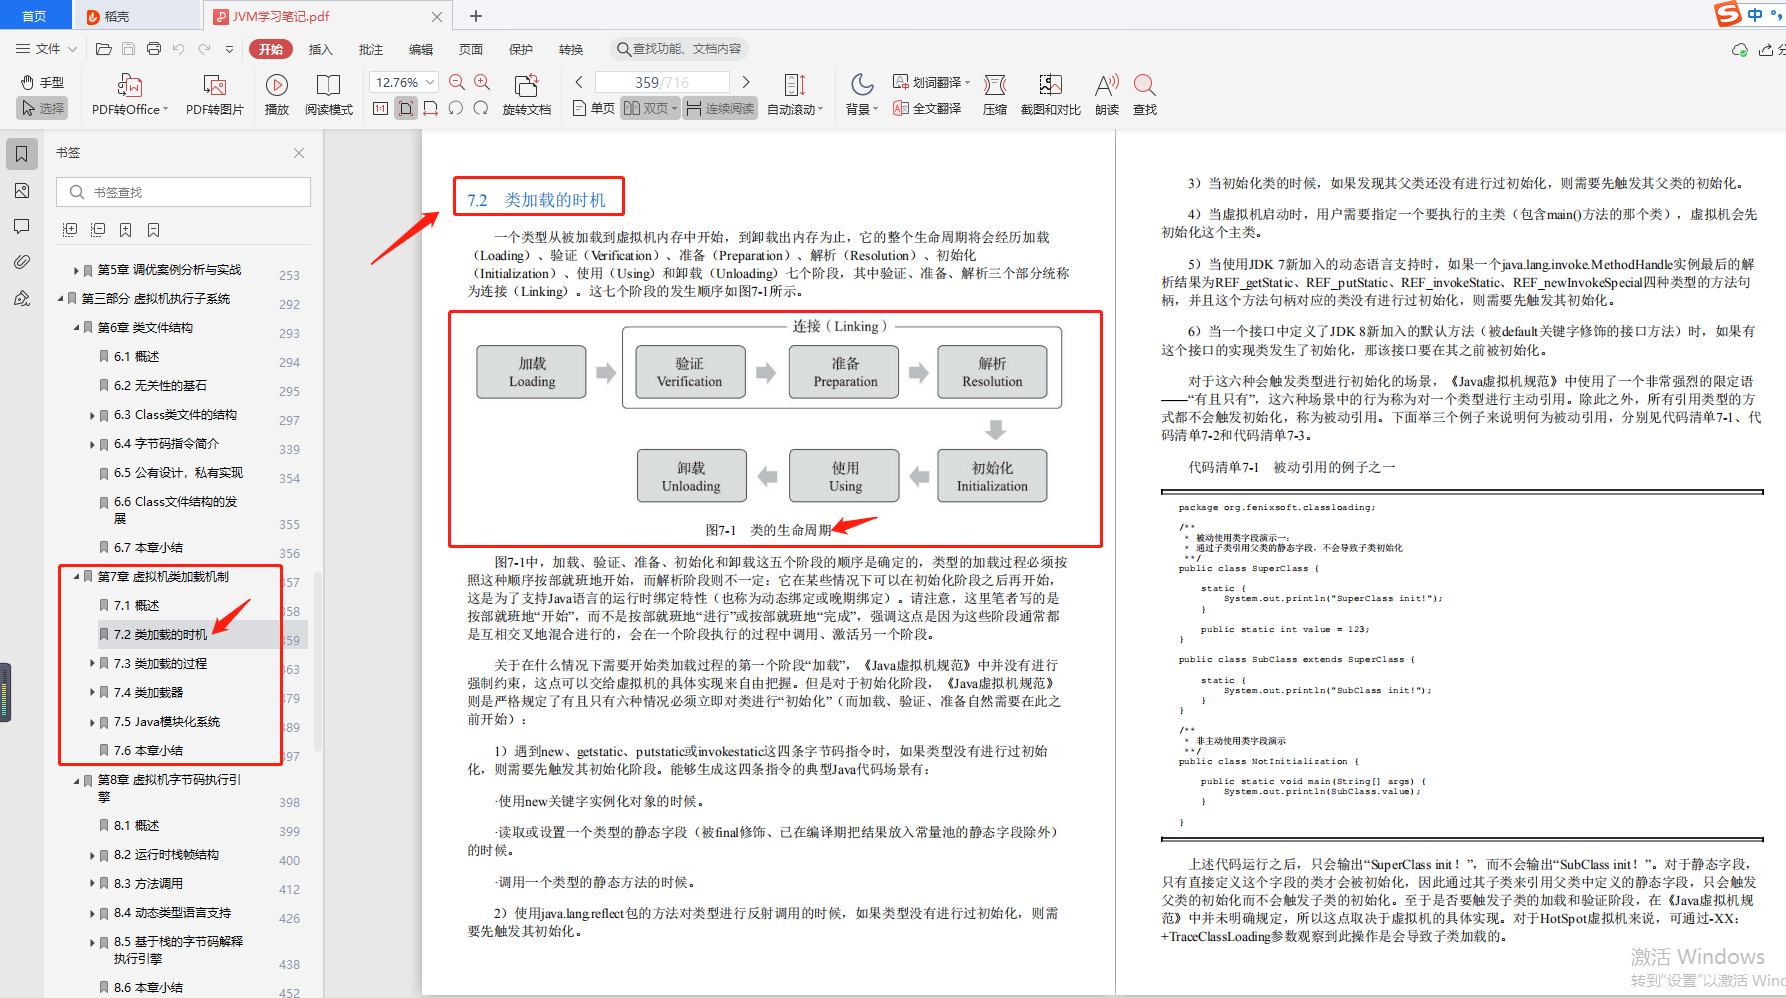Set actual size 1:1 zoom
1786x998 pixels.
(380, 108)
